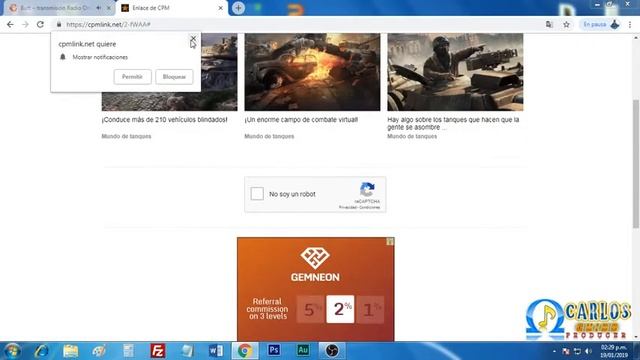Close the first browser tab
The width and height of the screenshot is (640, 360).
pyautogui.click(x=109, y=8)
